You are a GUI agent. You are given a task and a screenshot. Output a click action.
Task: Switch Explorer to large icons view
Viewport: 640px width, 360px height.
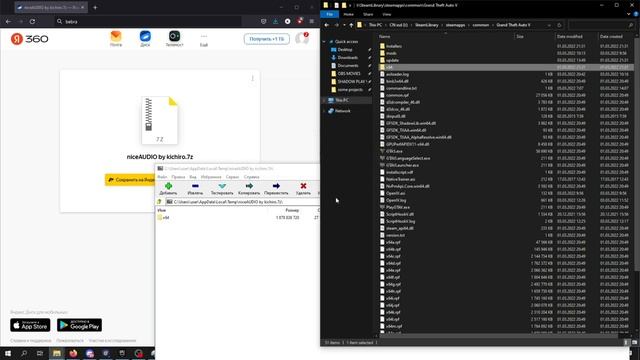(634, 342)
